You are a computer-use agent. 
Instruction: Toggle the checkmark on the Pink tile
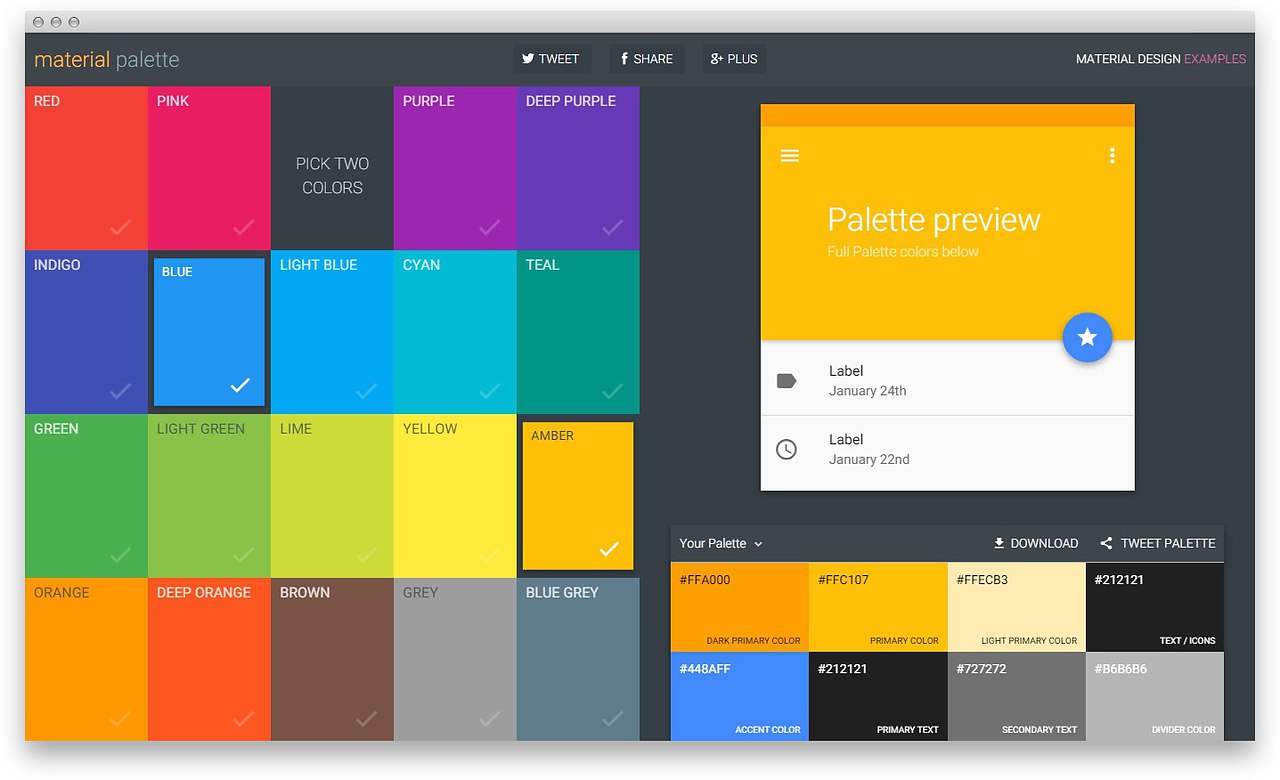click(x=243, y=228)
